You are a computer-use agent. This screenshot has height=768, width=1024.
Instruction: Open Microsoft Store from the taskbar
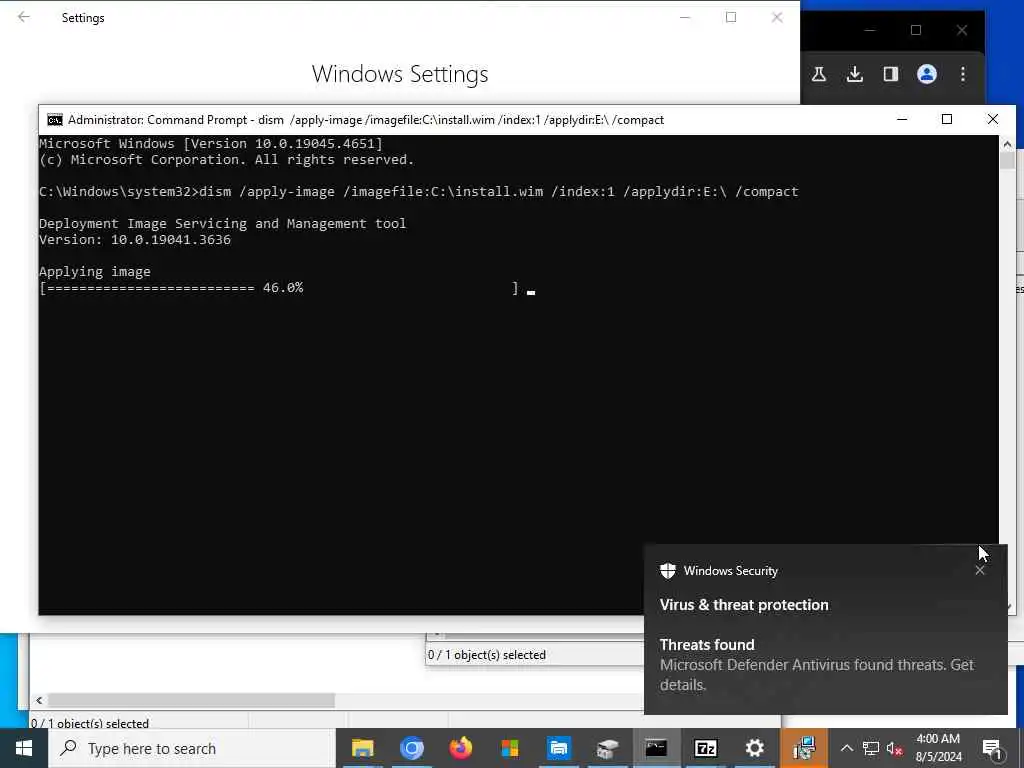coord(509,748)
